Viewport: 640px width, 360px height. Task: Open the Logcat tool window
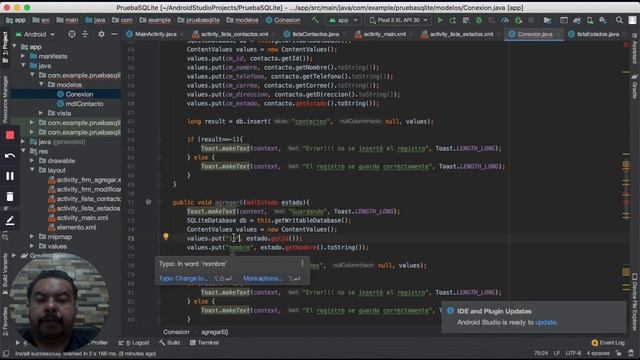(134, 342)
